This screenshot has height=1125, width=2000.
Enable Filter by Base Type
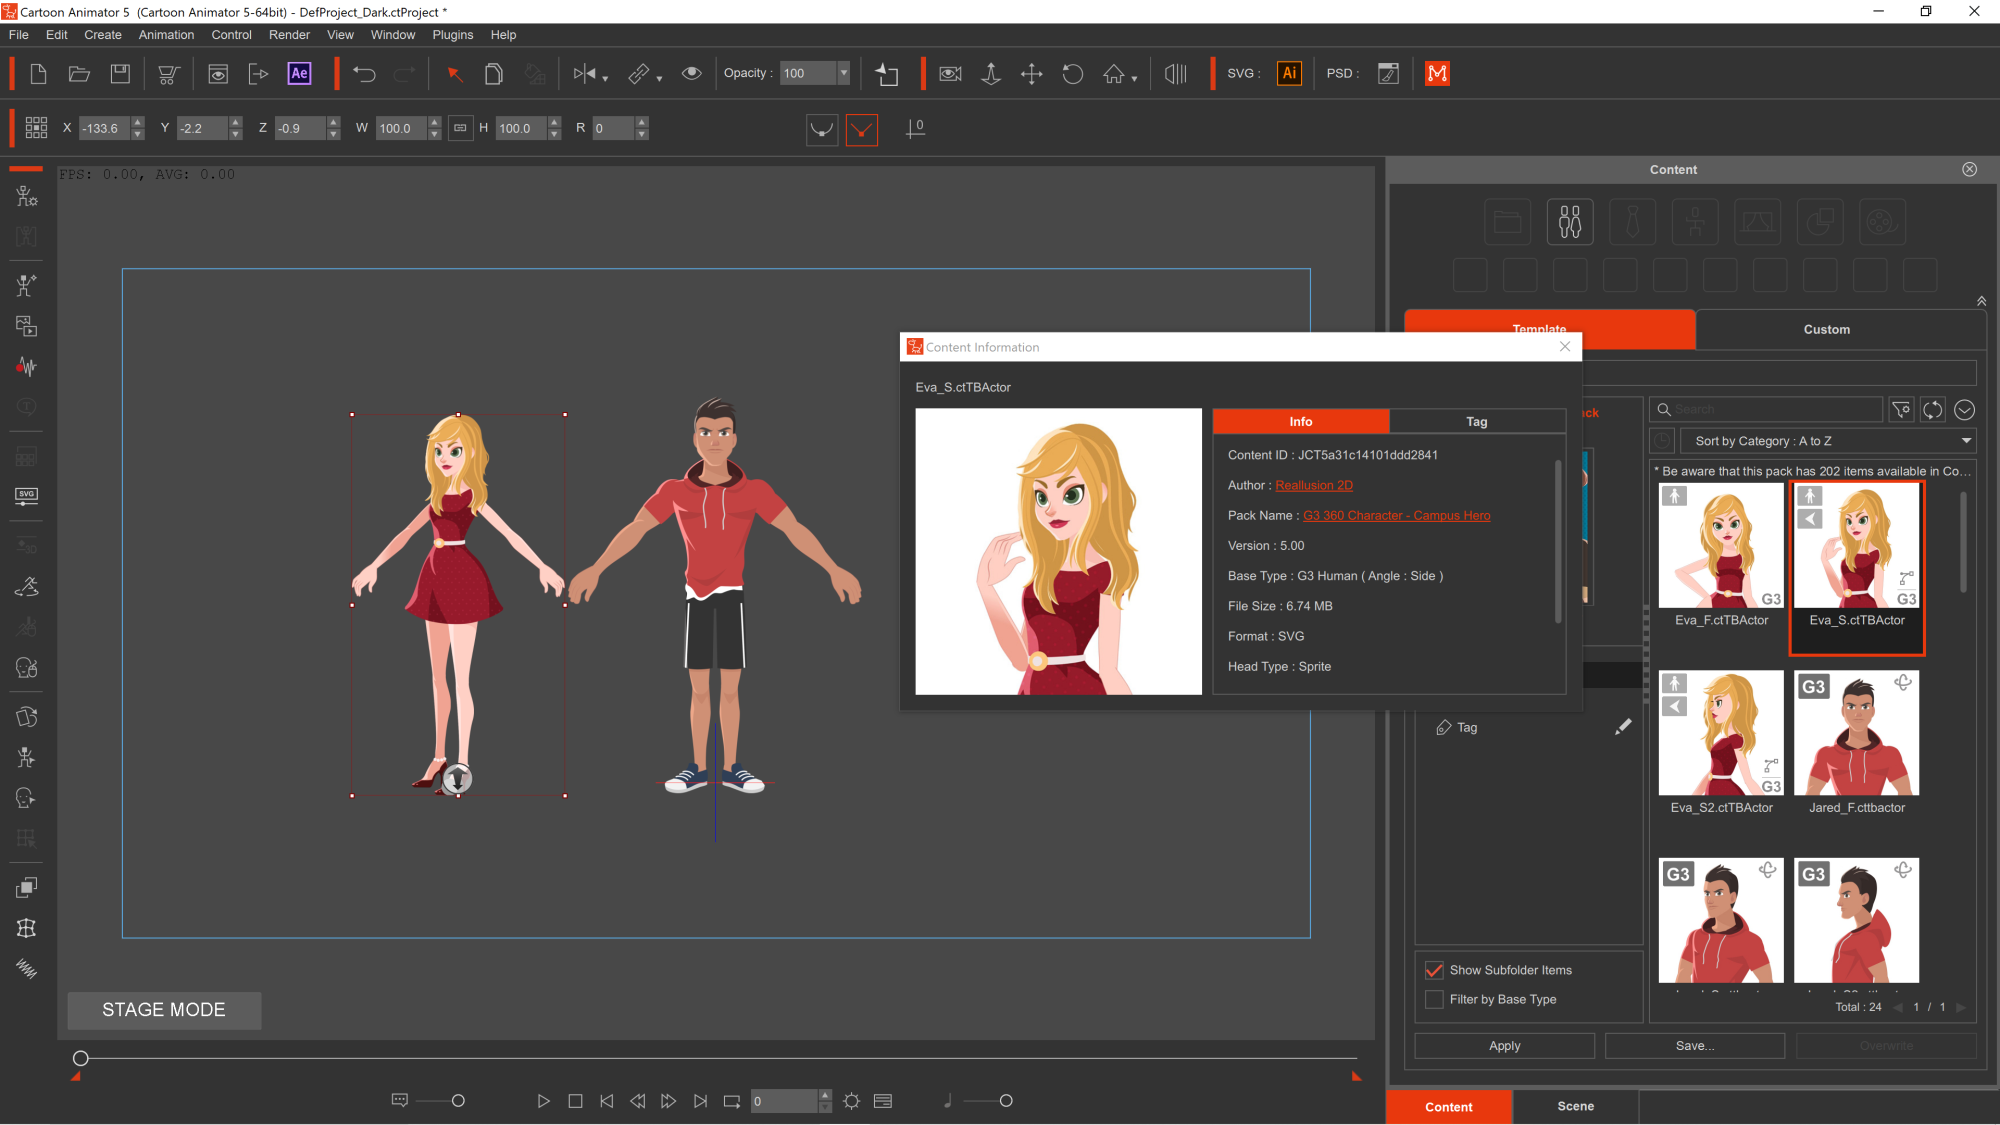(1434, 999)
